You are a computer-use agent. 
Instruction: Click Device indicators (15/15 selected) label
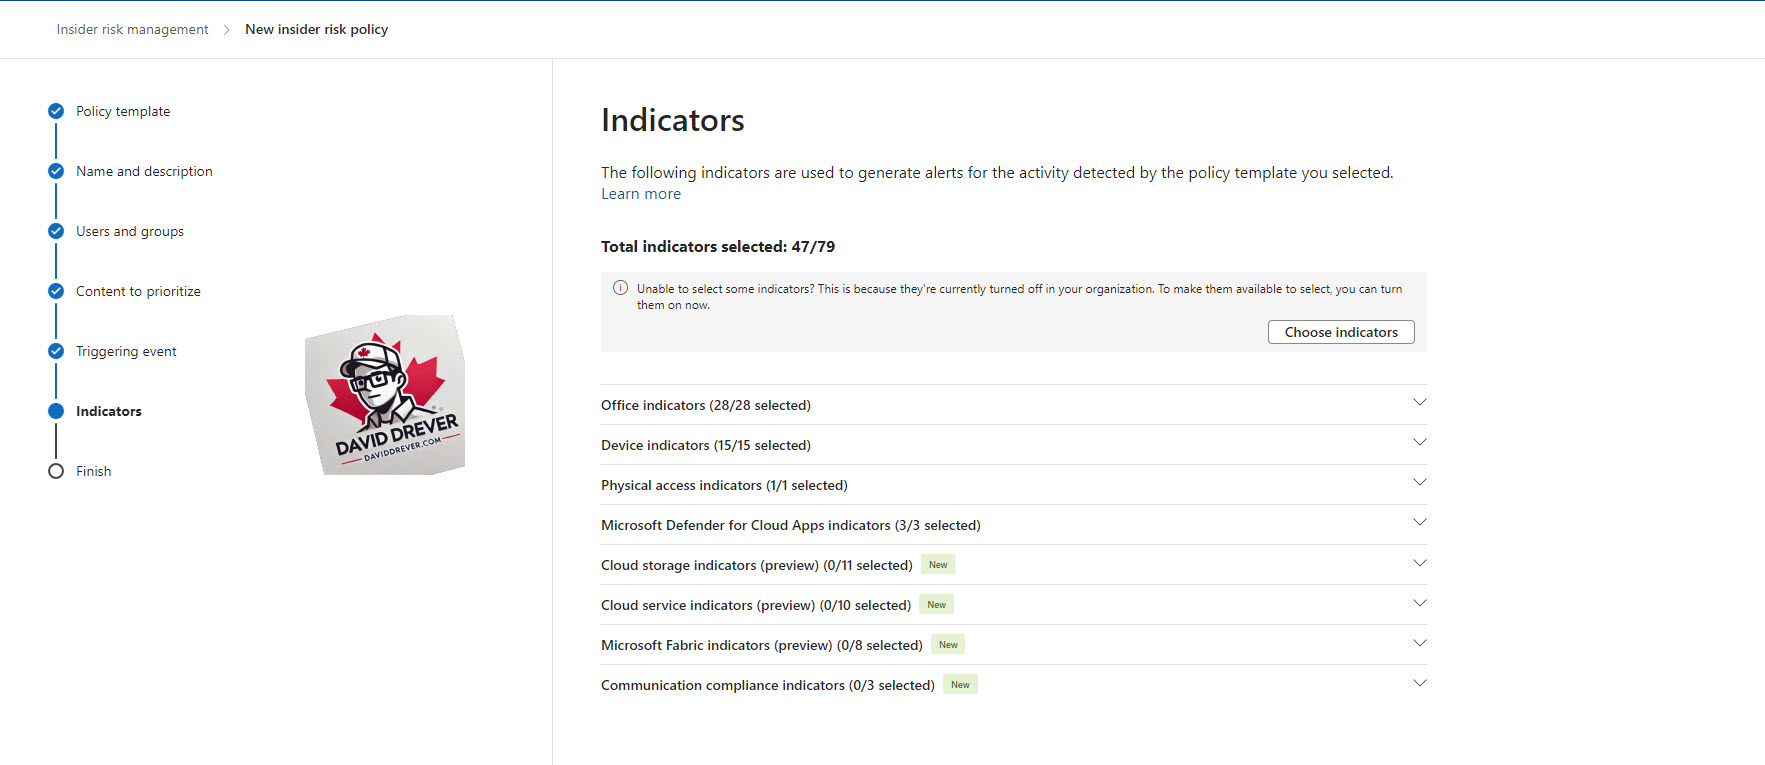point(706,445)
